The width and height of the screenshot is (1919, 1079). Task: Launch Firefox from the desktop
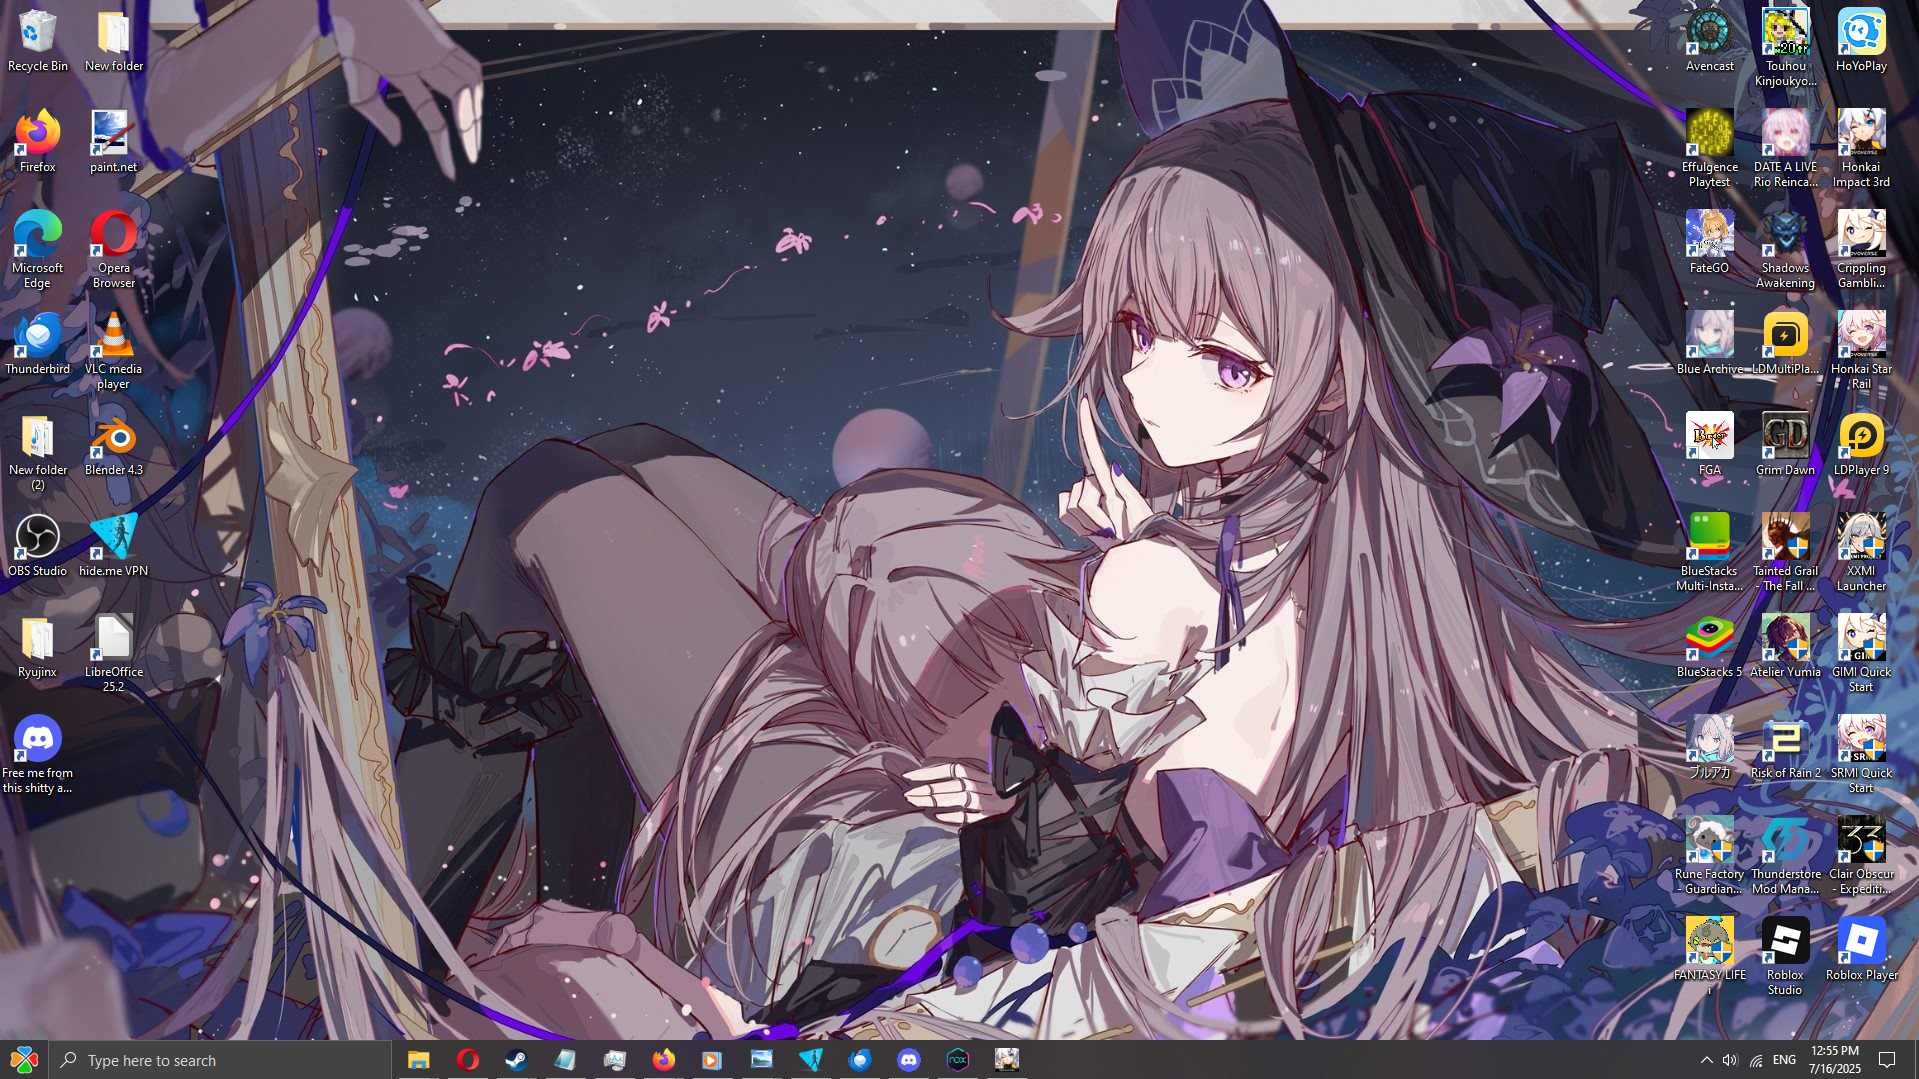coord(37,142)
